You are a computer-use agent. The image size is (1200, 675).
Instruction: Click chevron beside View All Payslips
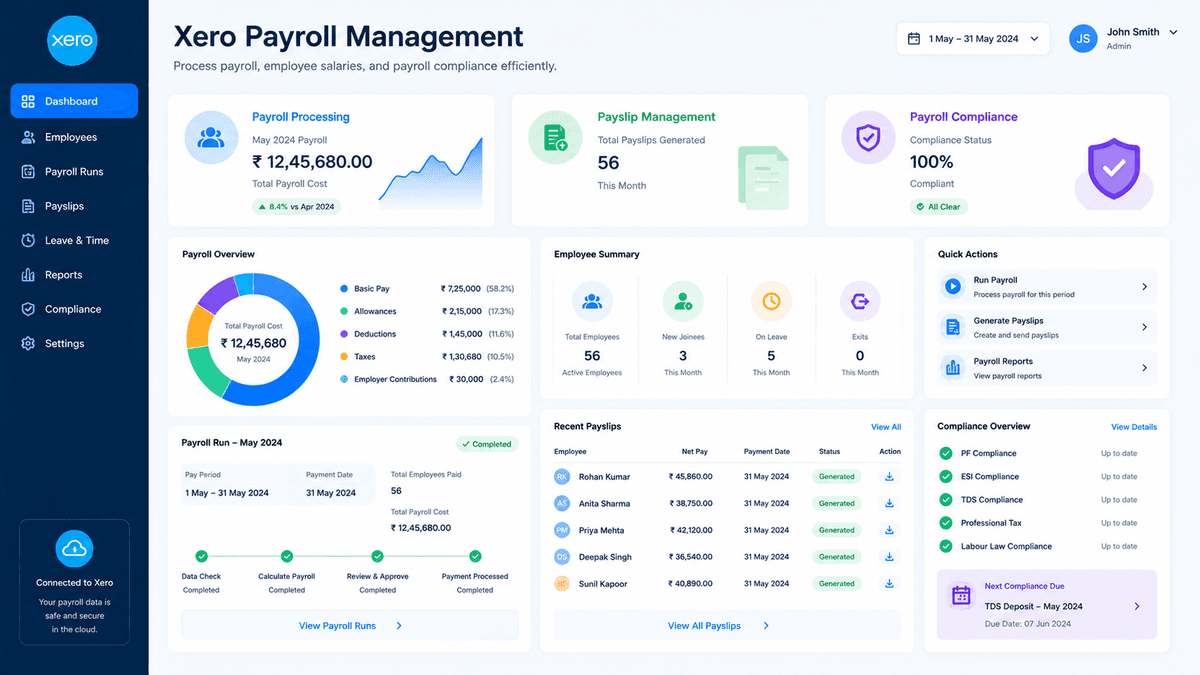(766, 626)
